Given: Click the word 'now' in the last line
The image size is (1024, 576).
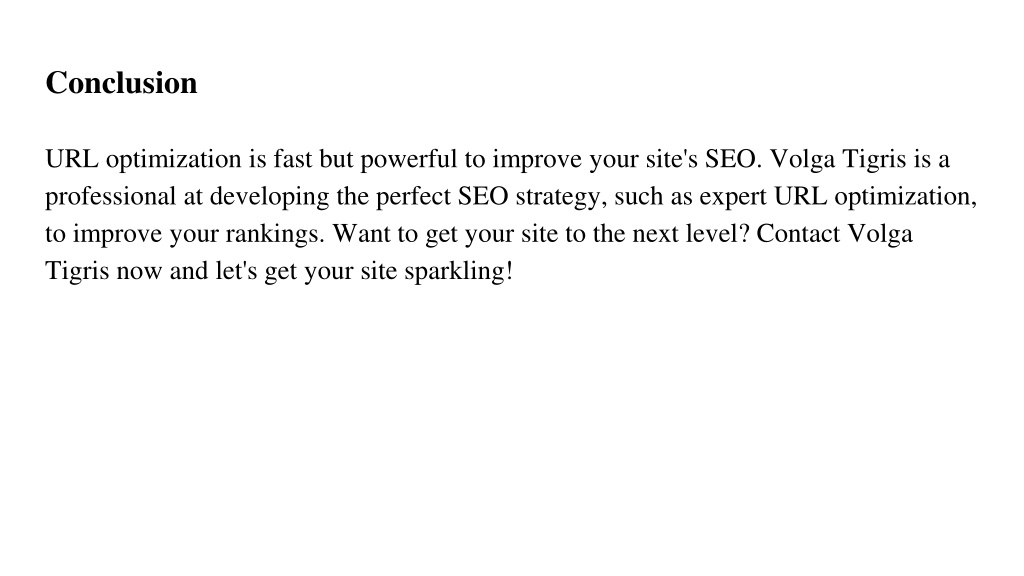Looking at the screenshot, I should point(139,272).
